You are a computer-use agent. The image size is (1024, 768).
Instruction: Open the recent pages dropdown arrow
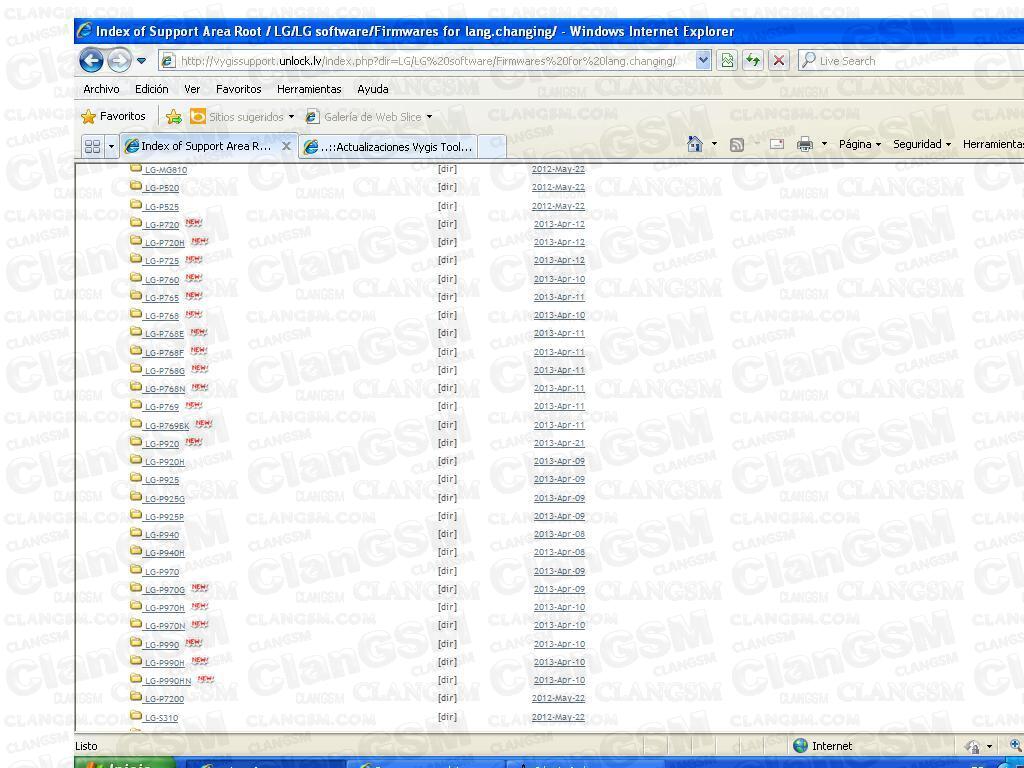point(142,61)
